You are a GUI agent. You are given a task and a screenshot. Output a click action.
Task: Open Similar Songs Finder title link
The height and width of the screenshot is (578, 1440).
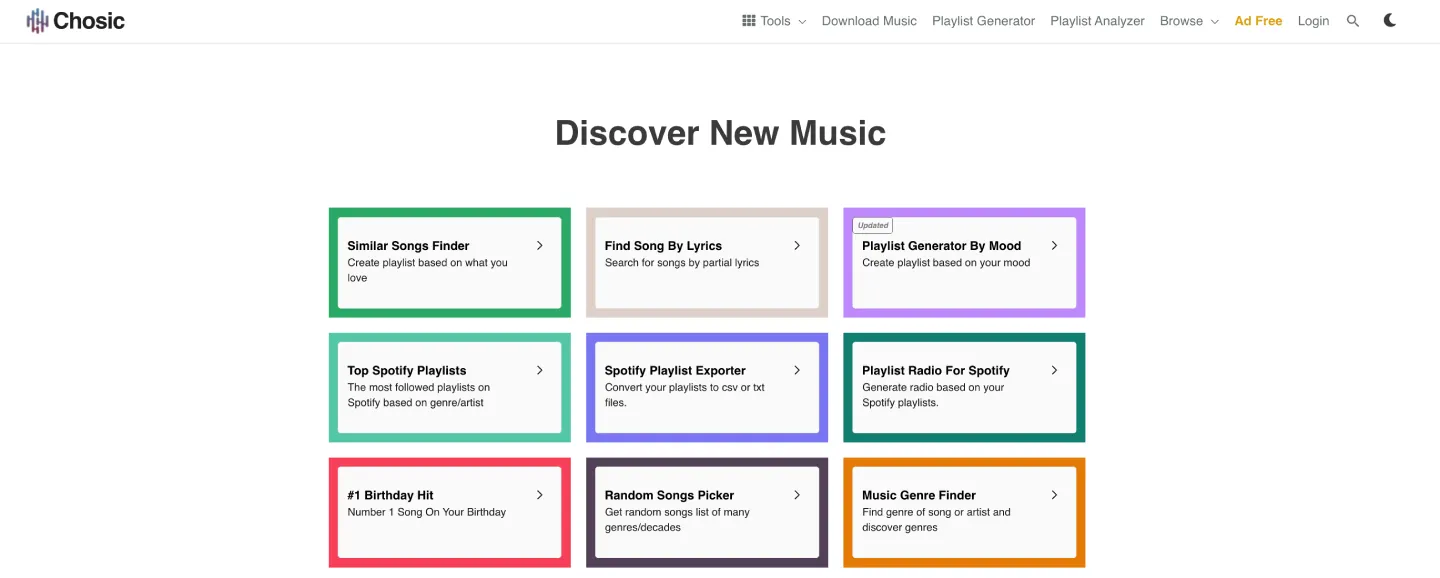(x=408, y=246)
